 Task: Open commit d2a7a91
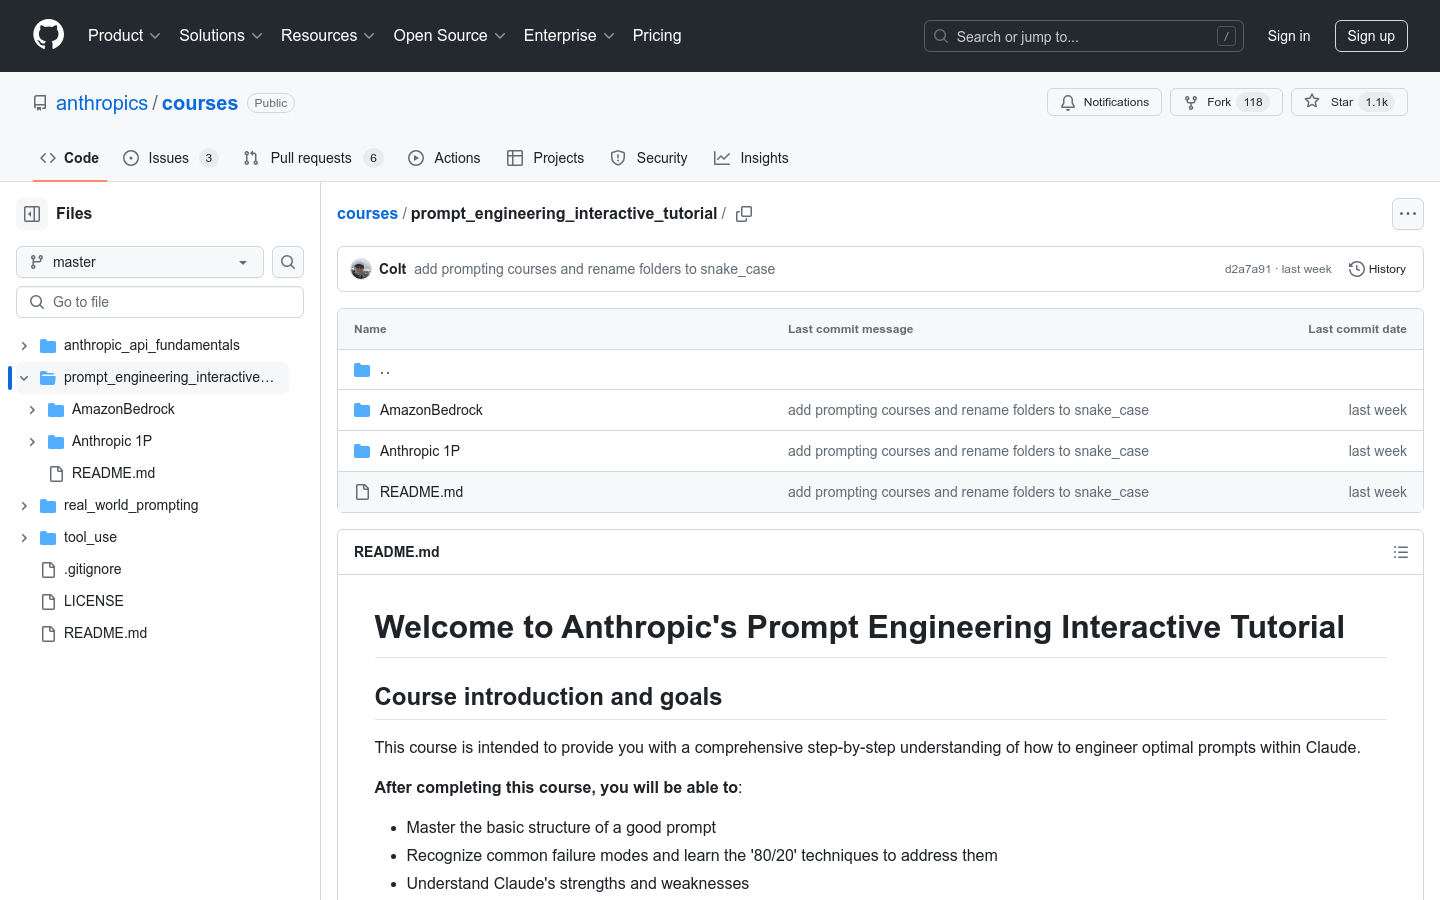pos(1247,269)
